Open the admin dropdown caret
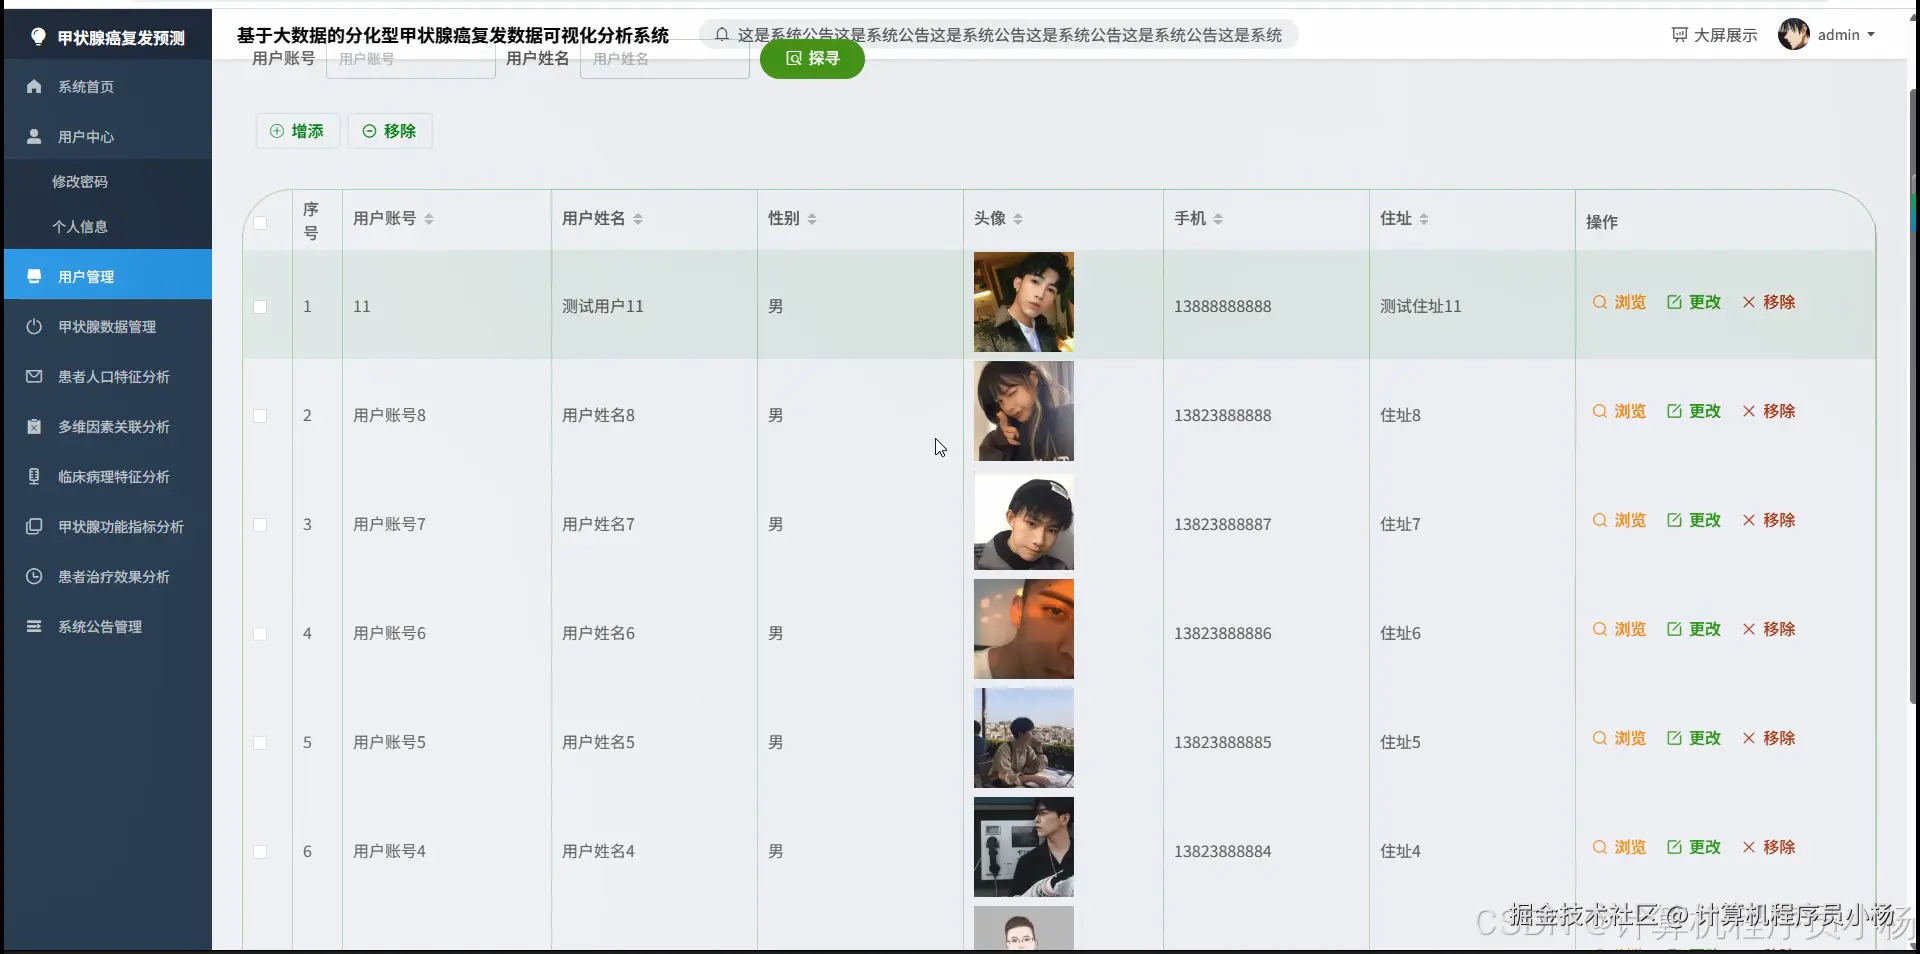Image resolution: width=1920 pixels, height=954 pixels. [x=1871, y=35]
